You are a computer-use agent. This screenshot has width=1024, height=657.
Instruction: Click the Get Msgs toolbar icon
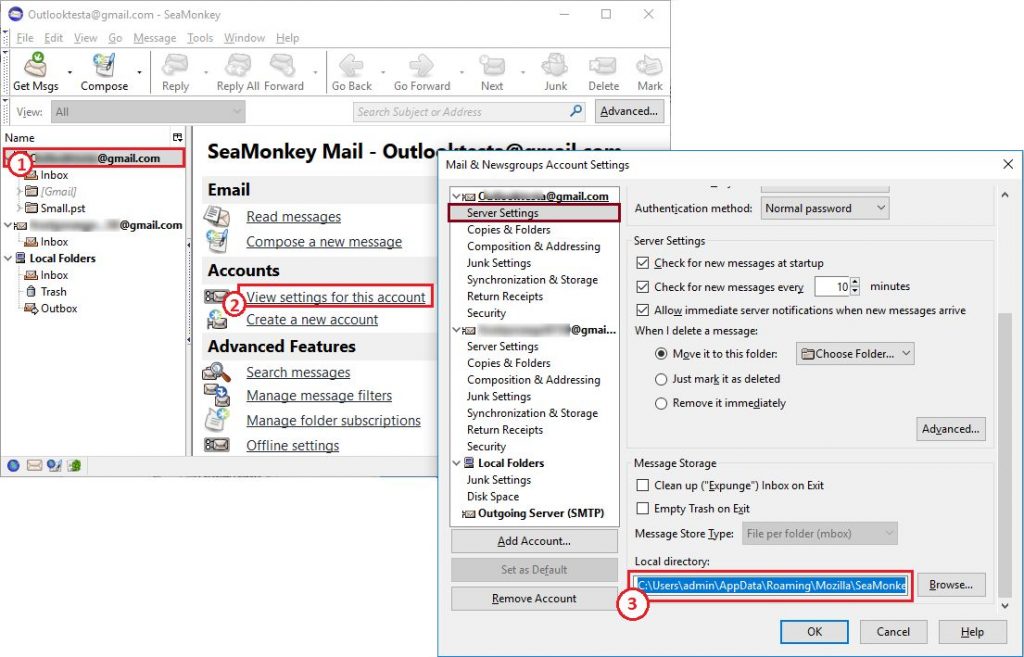pos(35,67)
